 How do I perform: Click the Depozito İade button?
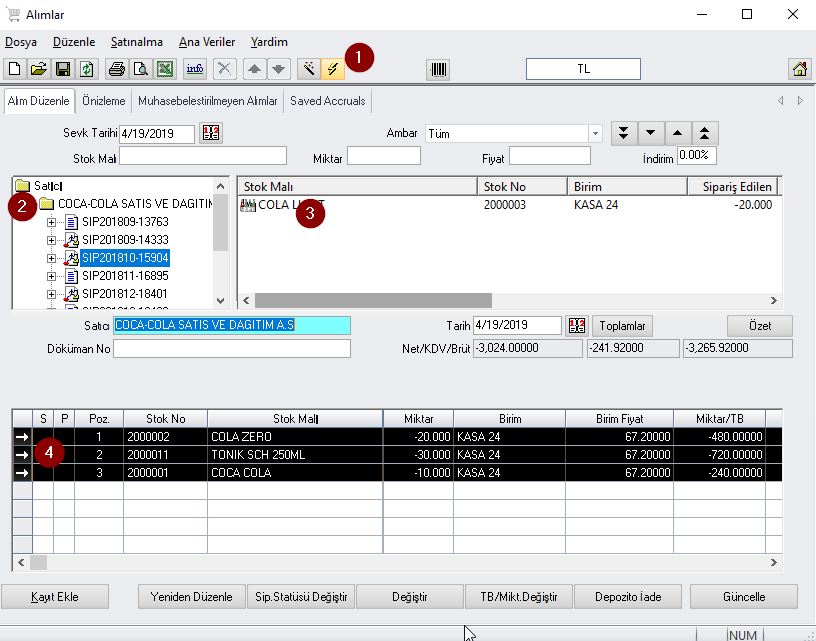(628, 597)
